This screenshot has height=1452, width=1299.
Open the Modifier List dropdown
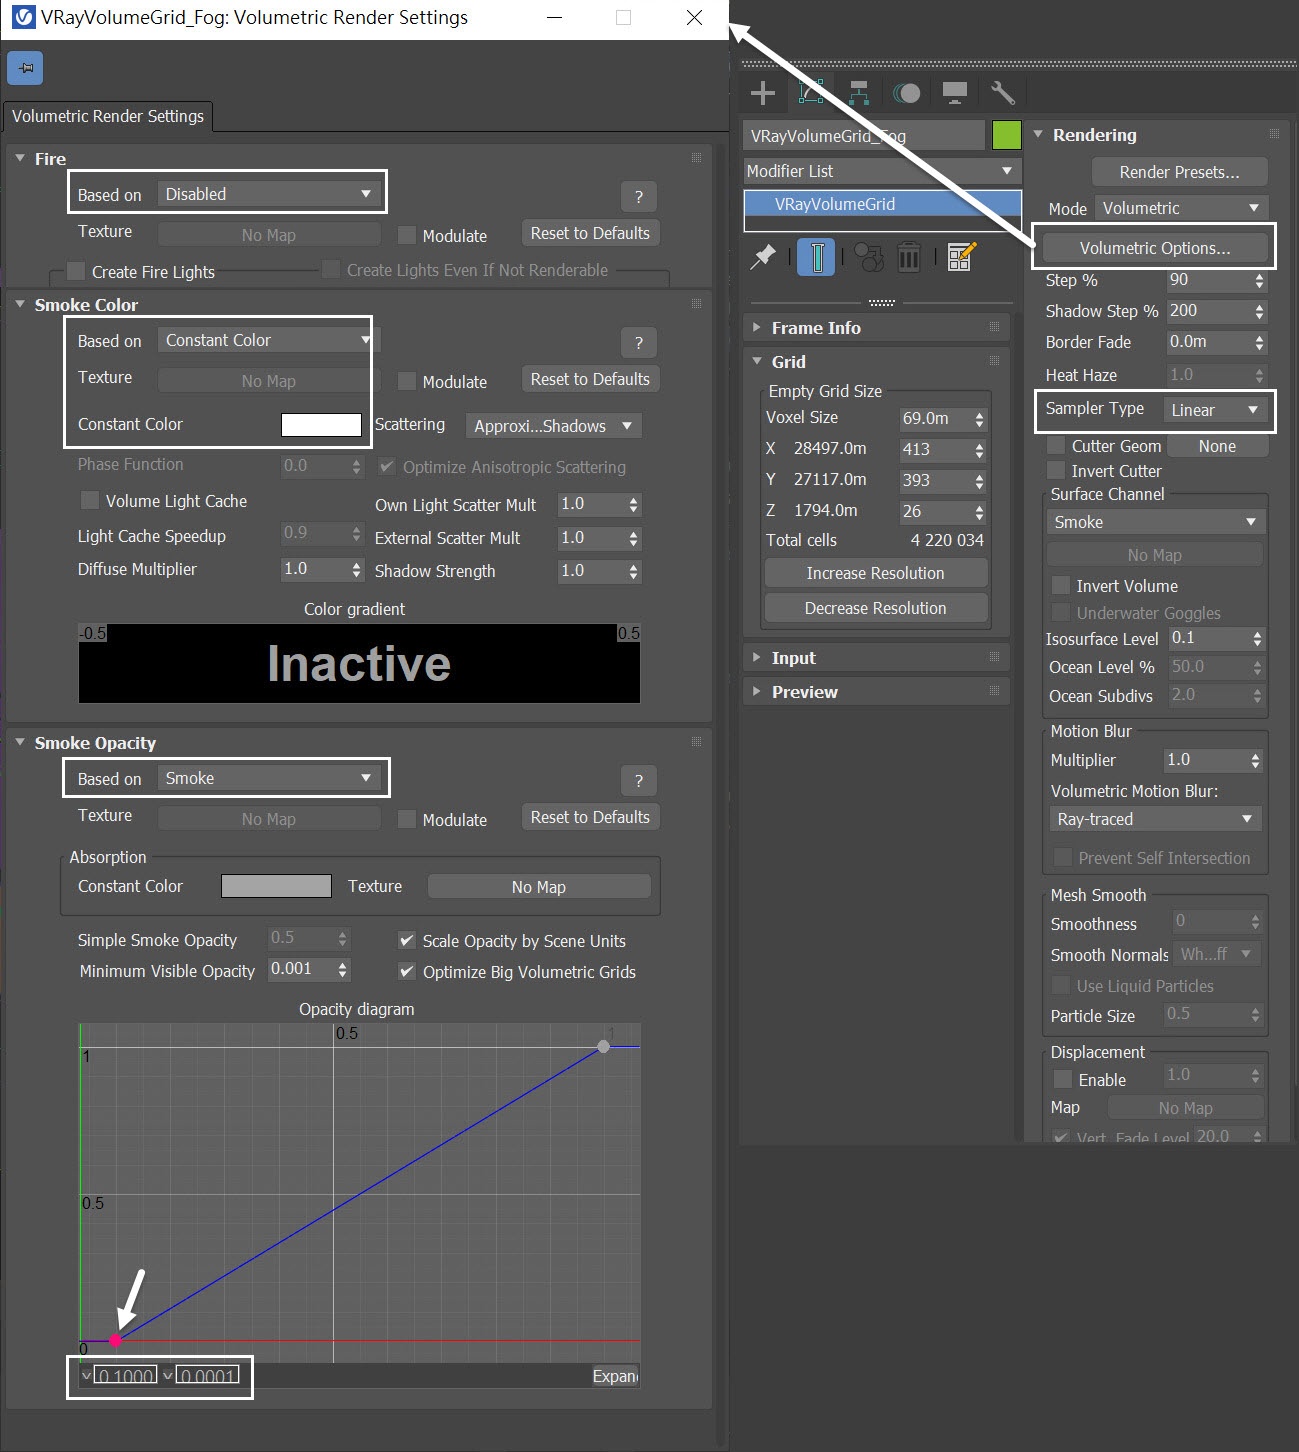[882, 171]
